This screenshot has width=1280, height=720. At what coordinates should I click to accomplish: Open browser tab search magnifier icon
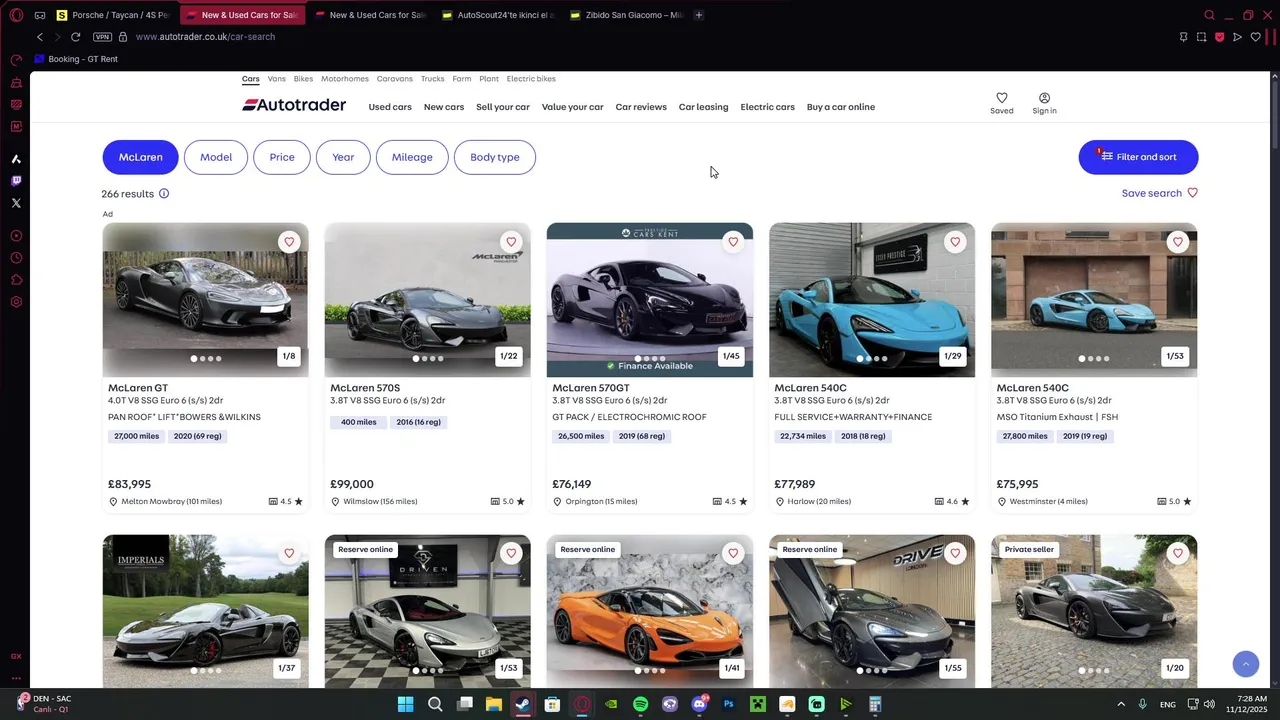tap(1209, 15)
